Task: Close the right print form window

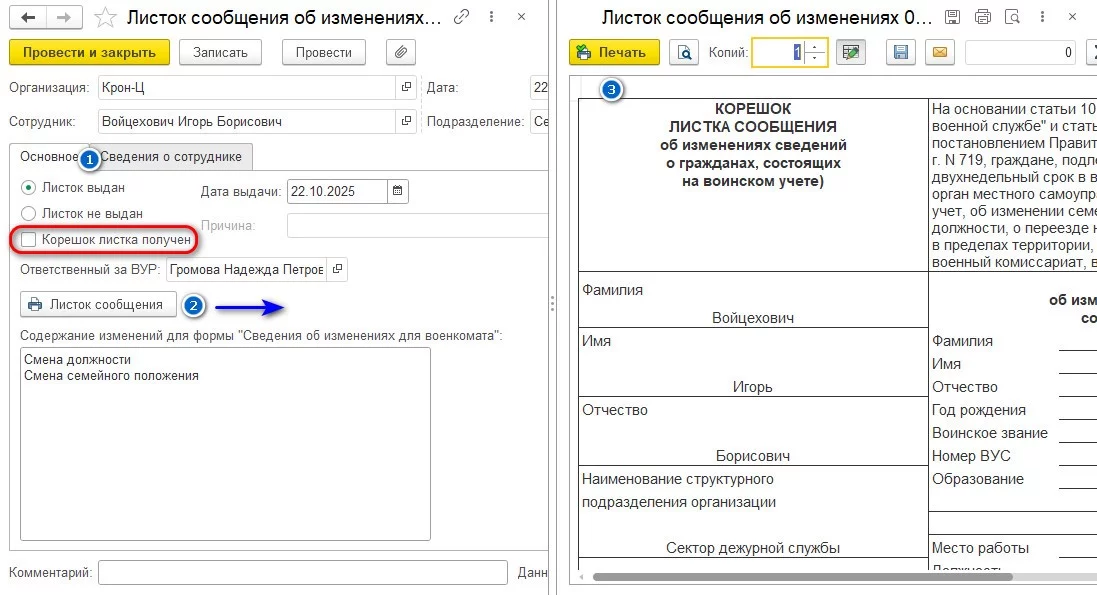Action: pos(1072,17)
